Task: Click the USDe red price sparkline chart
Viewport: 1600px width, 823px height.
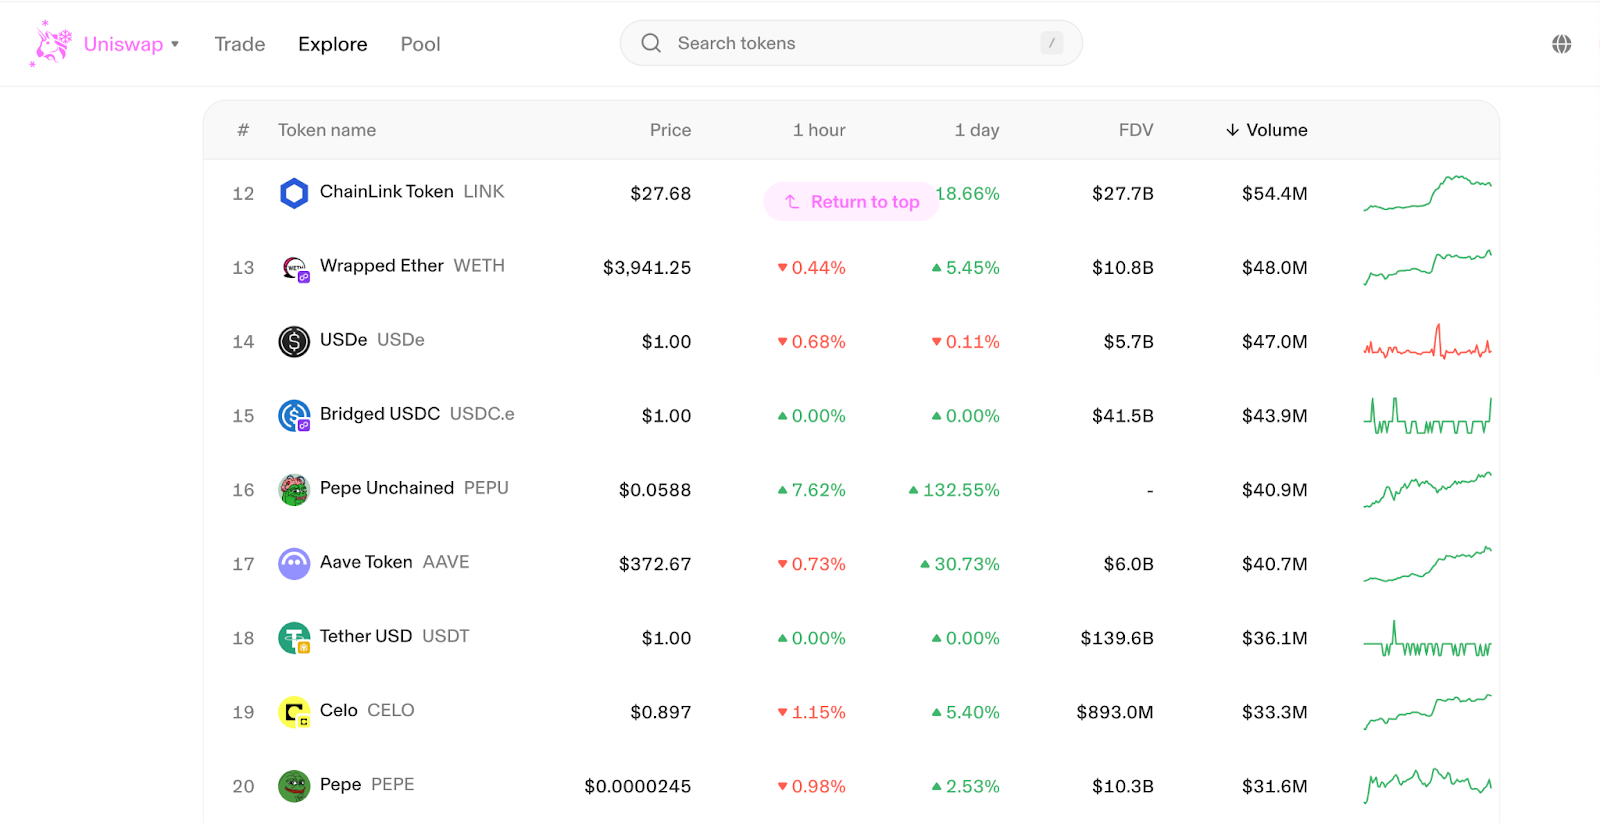Action: click(1427, 342)
